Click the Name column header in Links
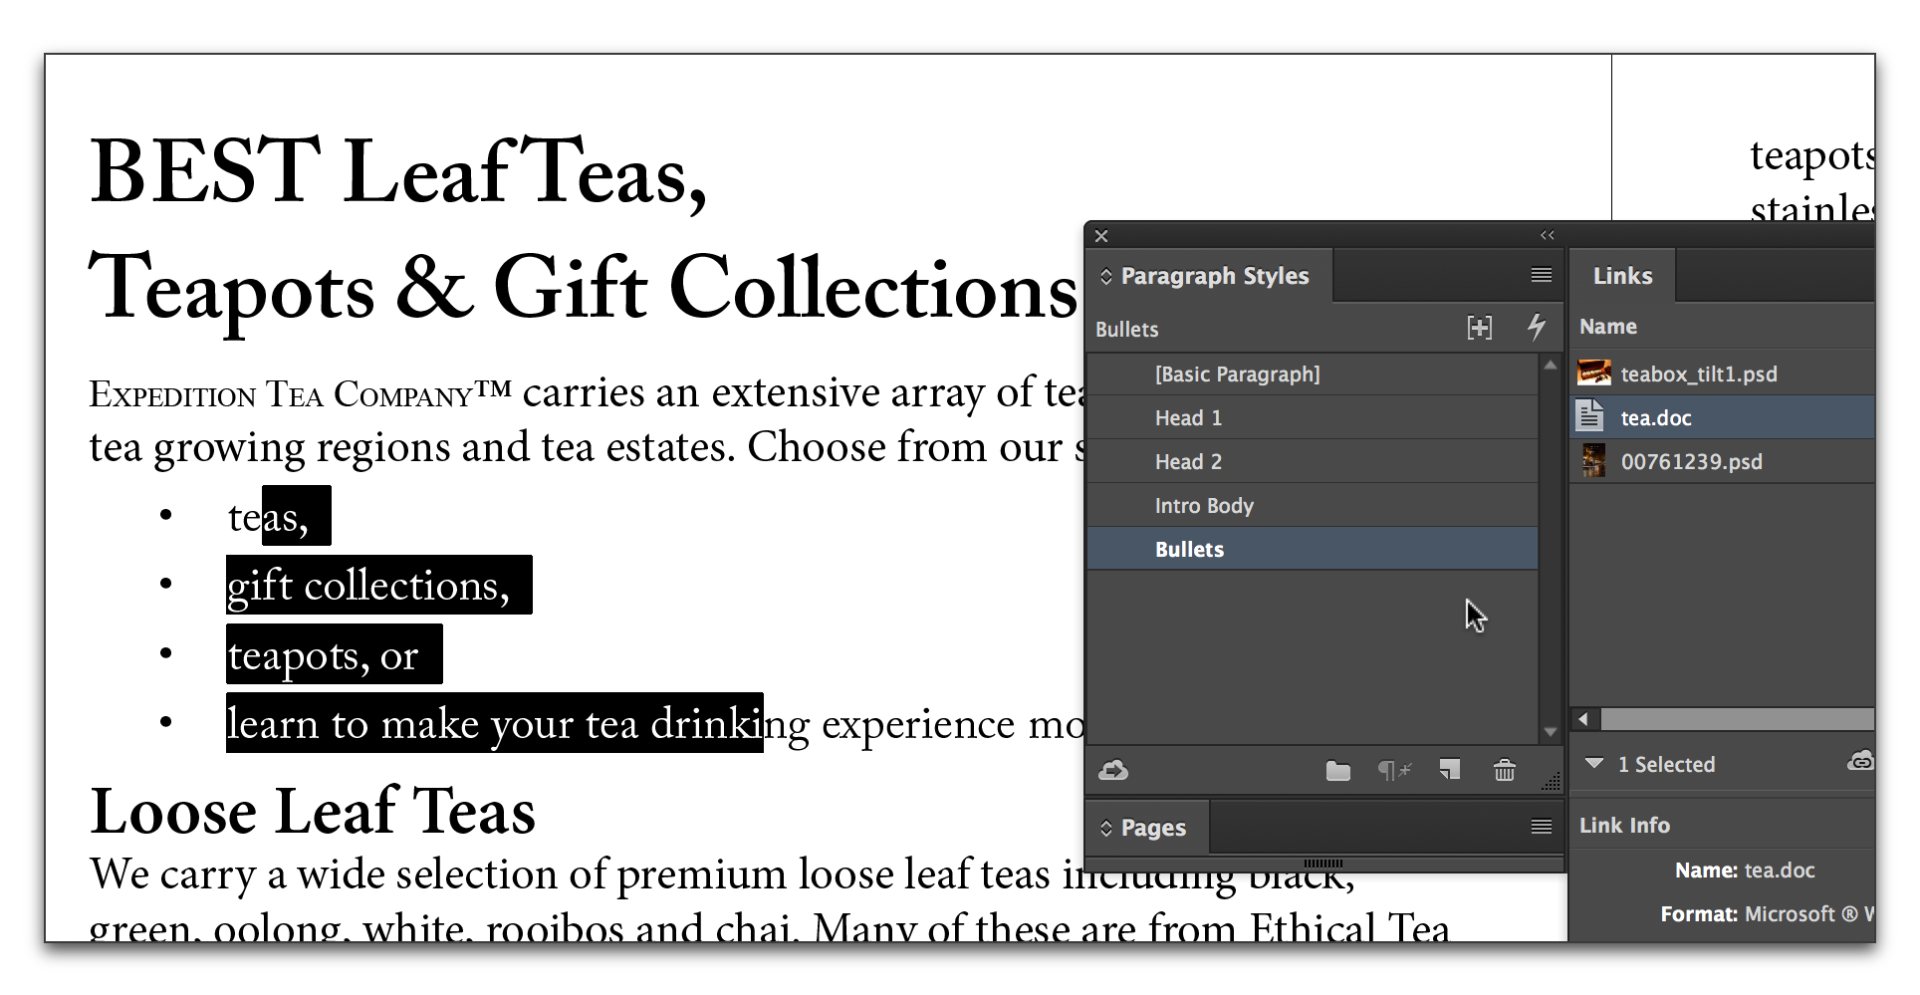Screen dimensions: 1920x995 coord(1608,326)
